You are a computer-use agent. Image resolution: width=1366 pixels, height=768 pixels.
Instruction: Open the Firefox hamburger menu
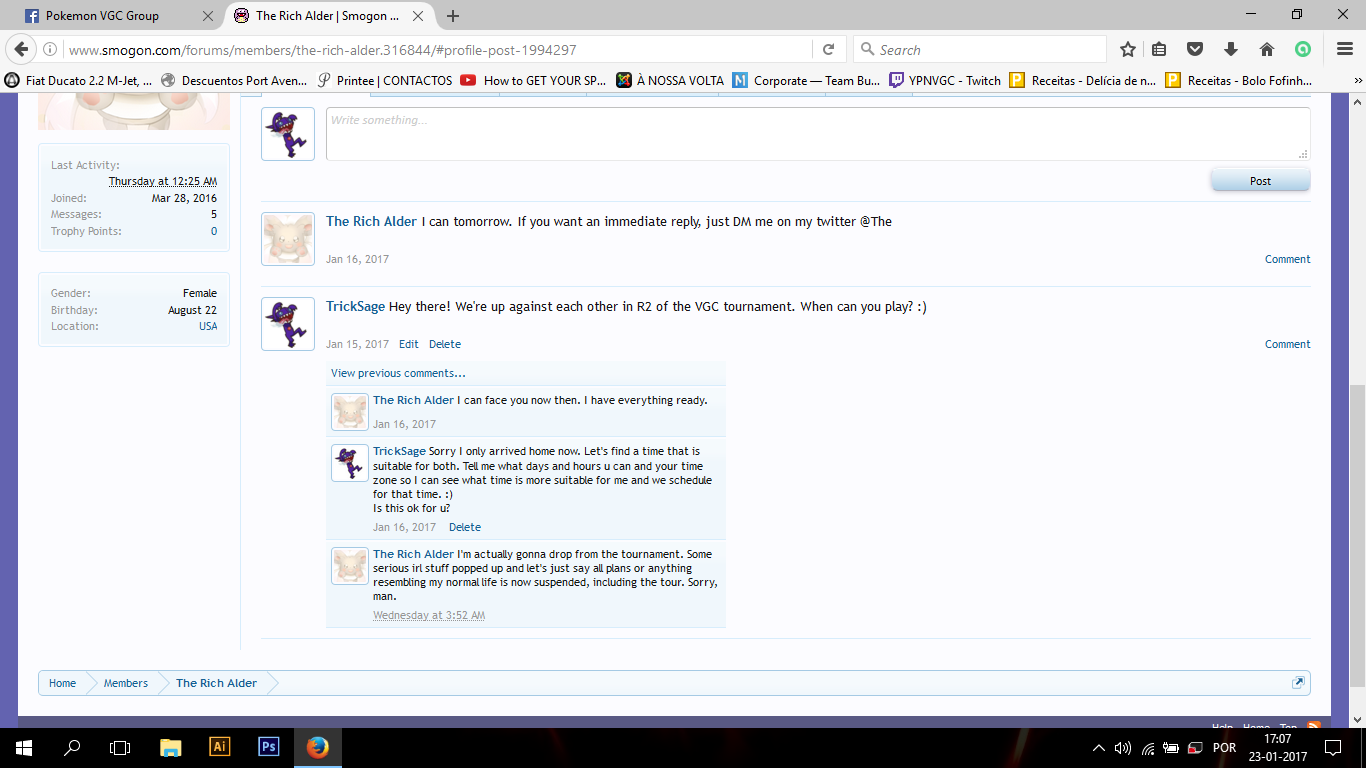click(1345, 50)
